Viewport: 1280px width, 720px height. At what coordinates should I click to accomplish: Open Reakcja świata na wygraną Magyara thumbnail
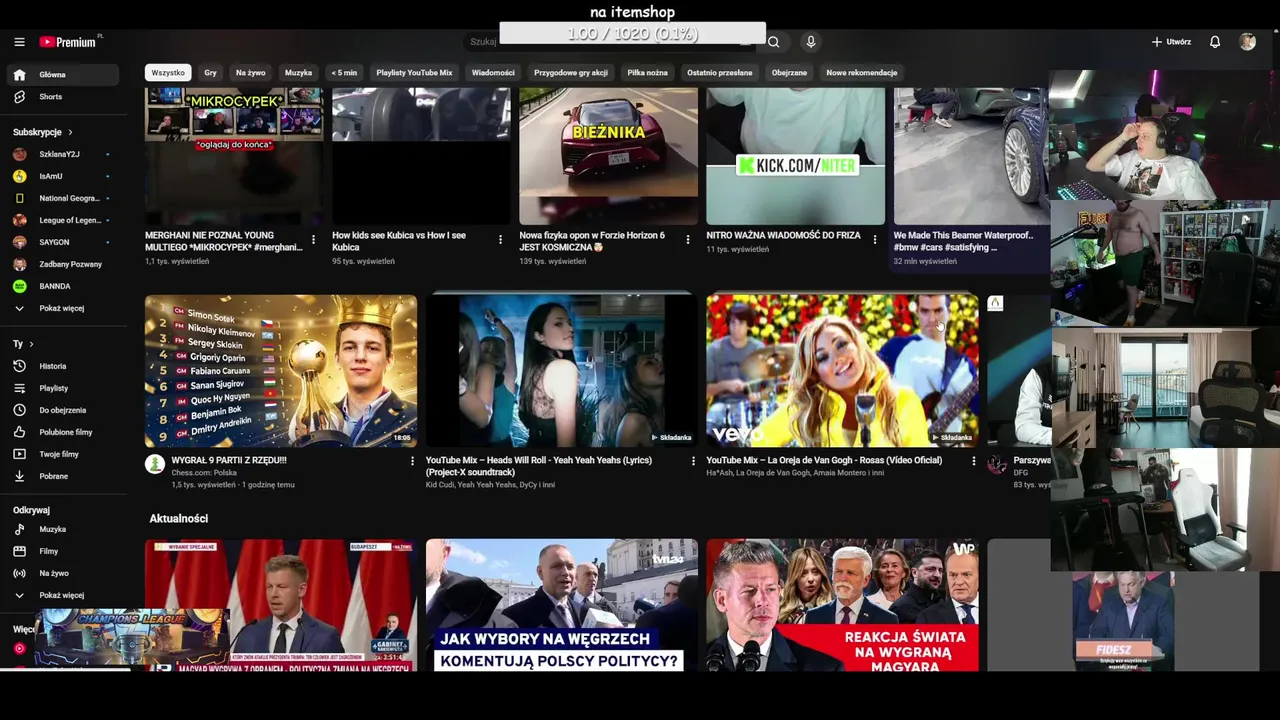pos(843,605)
